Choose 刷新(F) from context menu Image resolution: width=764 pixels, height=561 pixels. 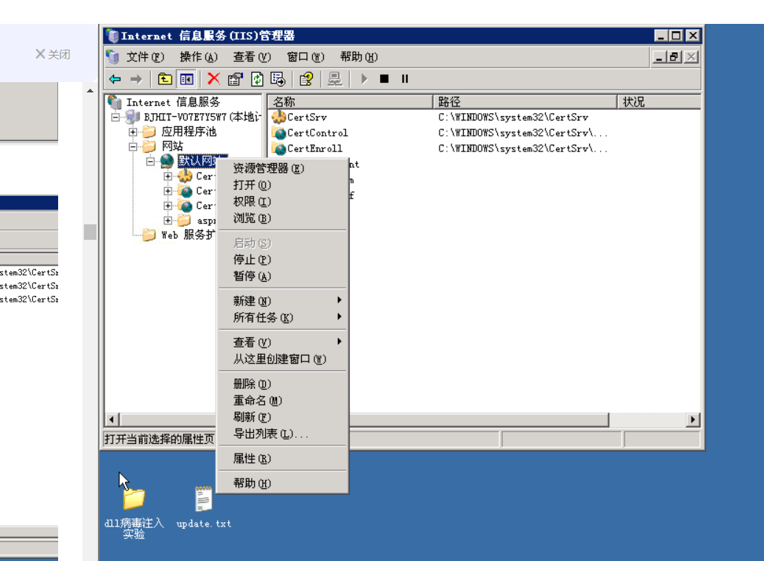(282, 417)
